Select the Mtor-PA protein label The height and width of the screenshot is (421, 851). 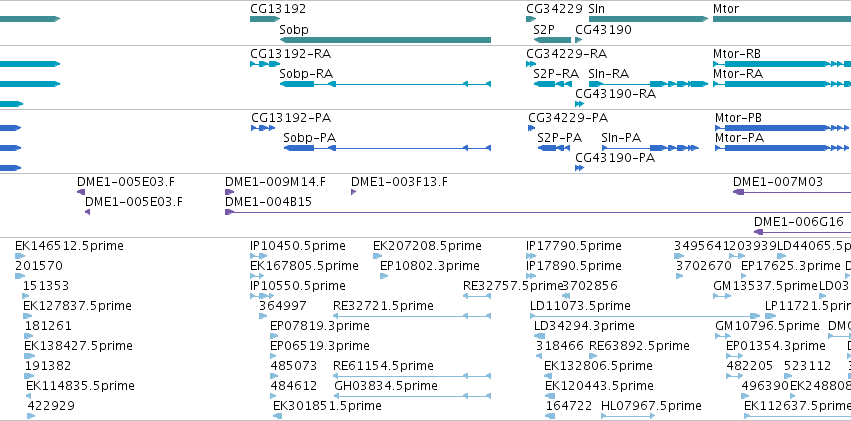coord(739,138)
